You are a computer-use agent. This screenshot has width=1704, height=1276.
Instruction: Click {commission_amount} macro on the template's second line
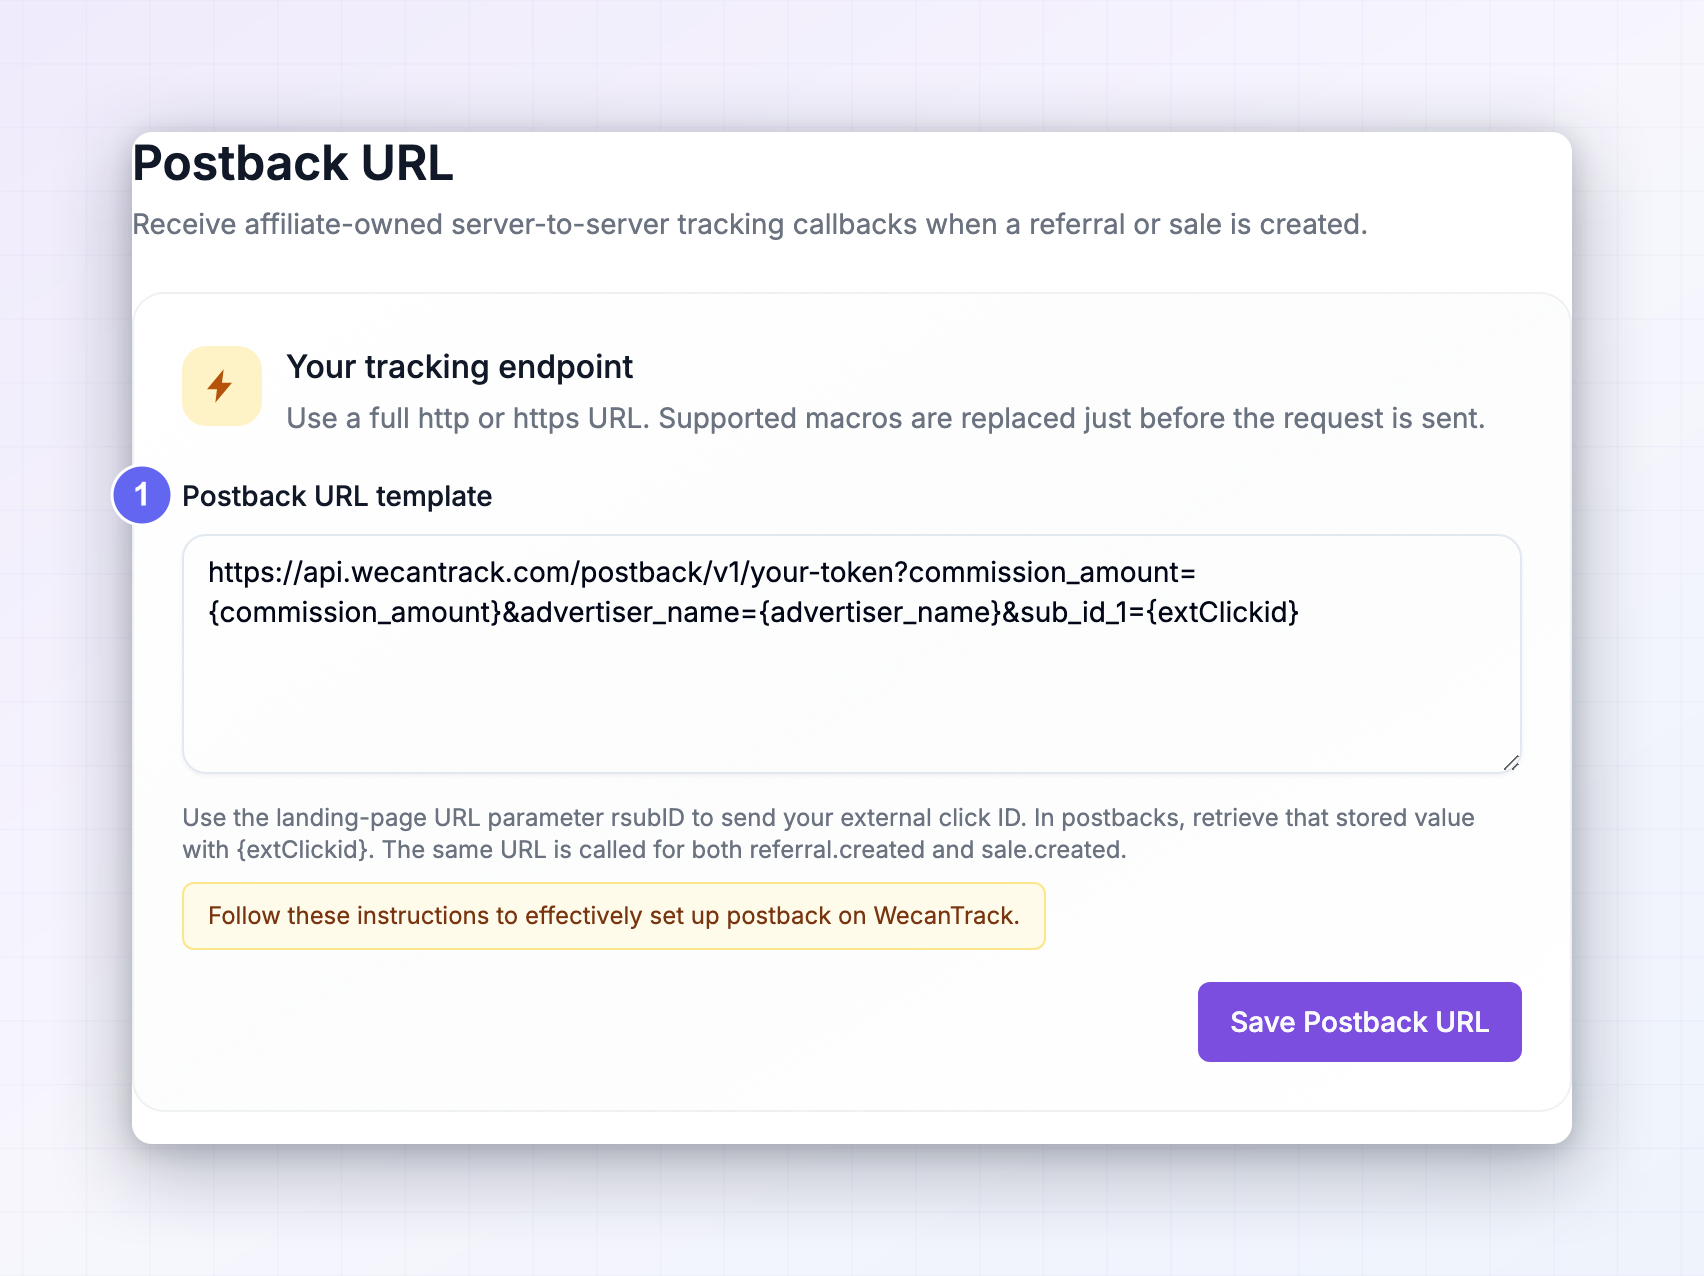pos(354,612)
